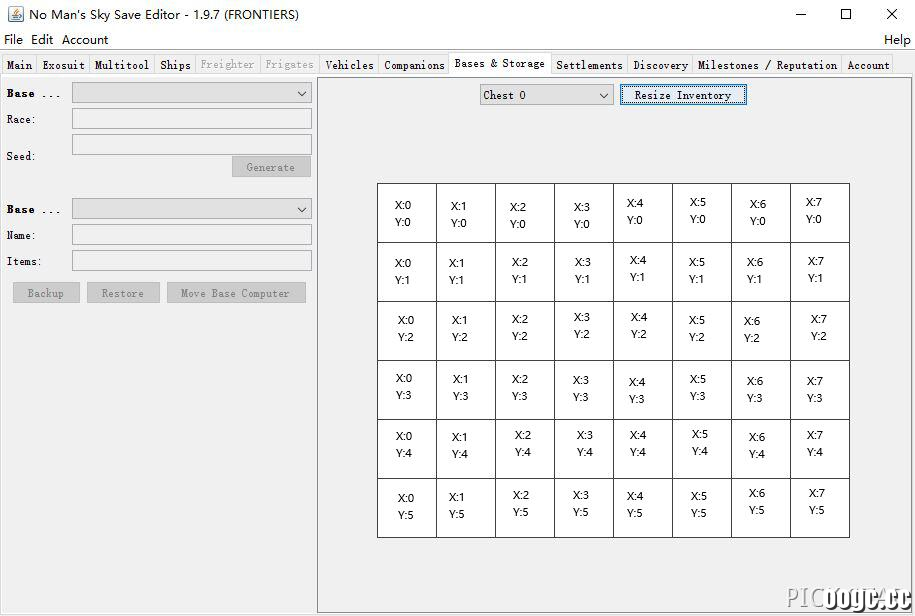Click the Resize Inventory button

(683, 95)
